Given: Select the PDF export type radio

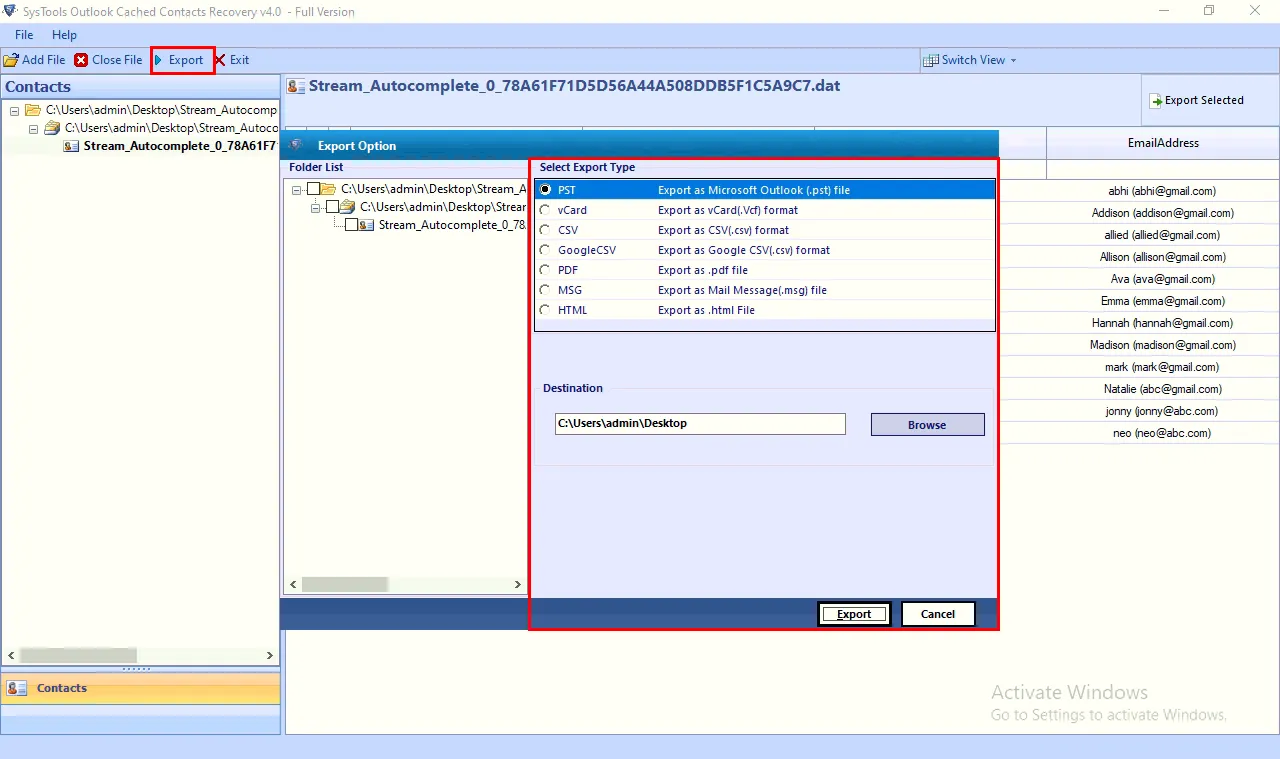Looking at the screenshot, I should pyautogui.click(x=545, y=270).
